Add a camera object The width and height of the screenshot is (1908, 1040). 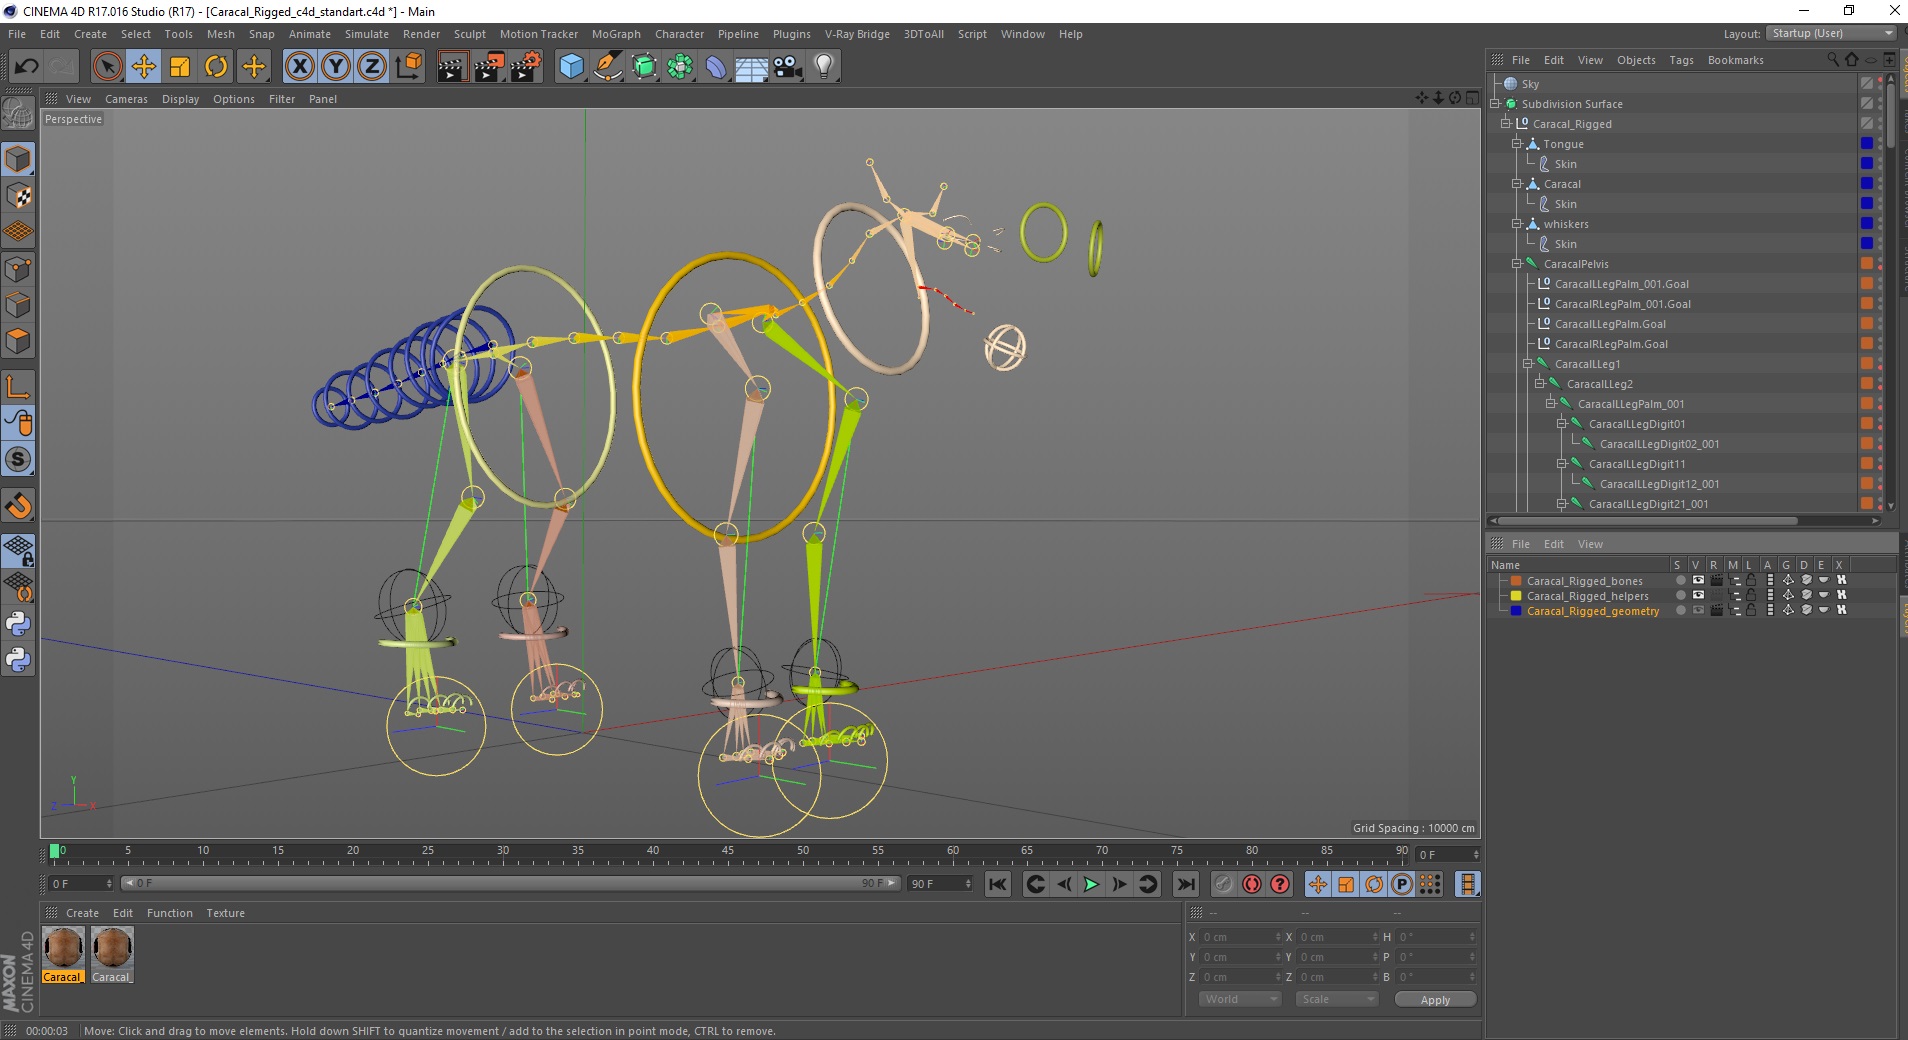(788, 67)
